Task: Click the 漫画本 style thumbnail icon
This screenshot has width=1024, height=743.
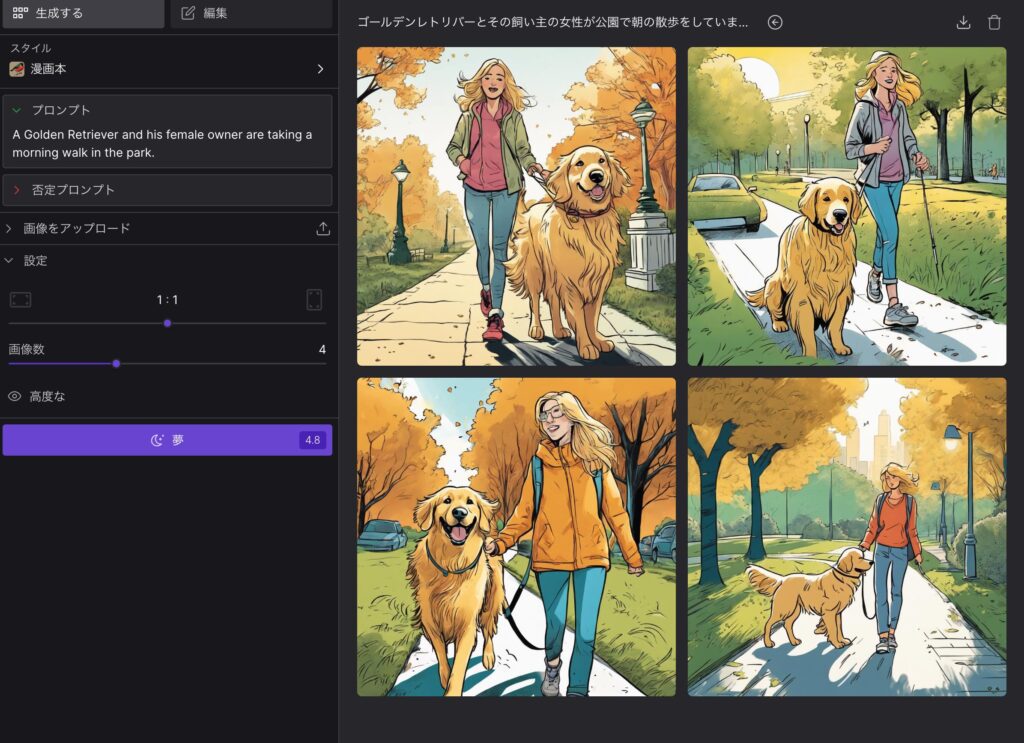Action: pos(17,69)
